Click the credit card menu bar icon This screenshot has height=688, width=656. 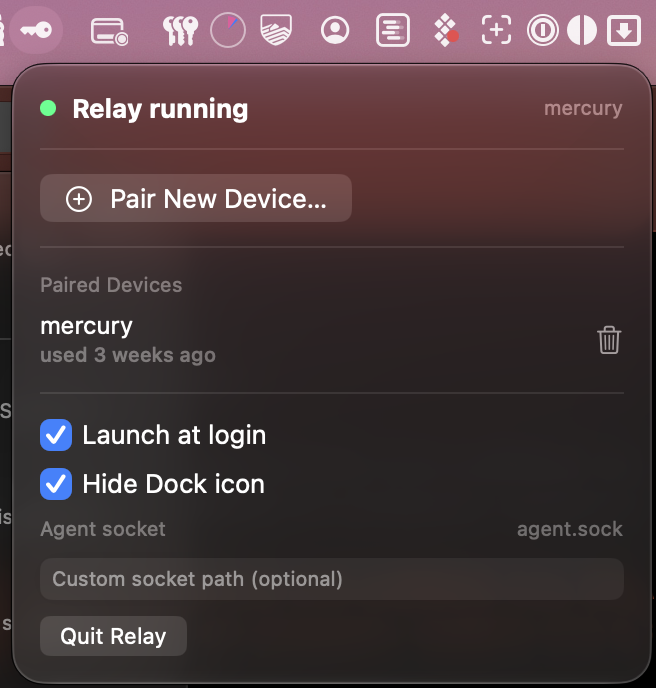[x=109, y=31]
